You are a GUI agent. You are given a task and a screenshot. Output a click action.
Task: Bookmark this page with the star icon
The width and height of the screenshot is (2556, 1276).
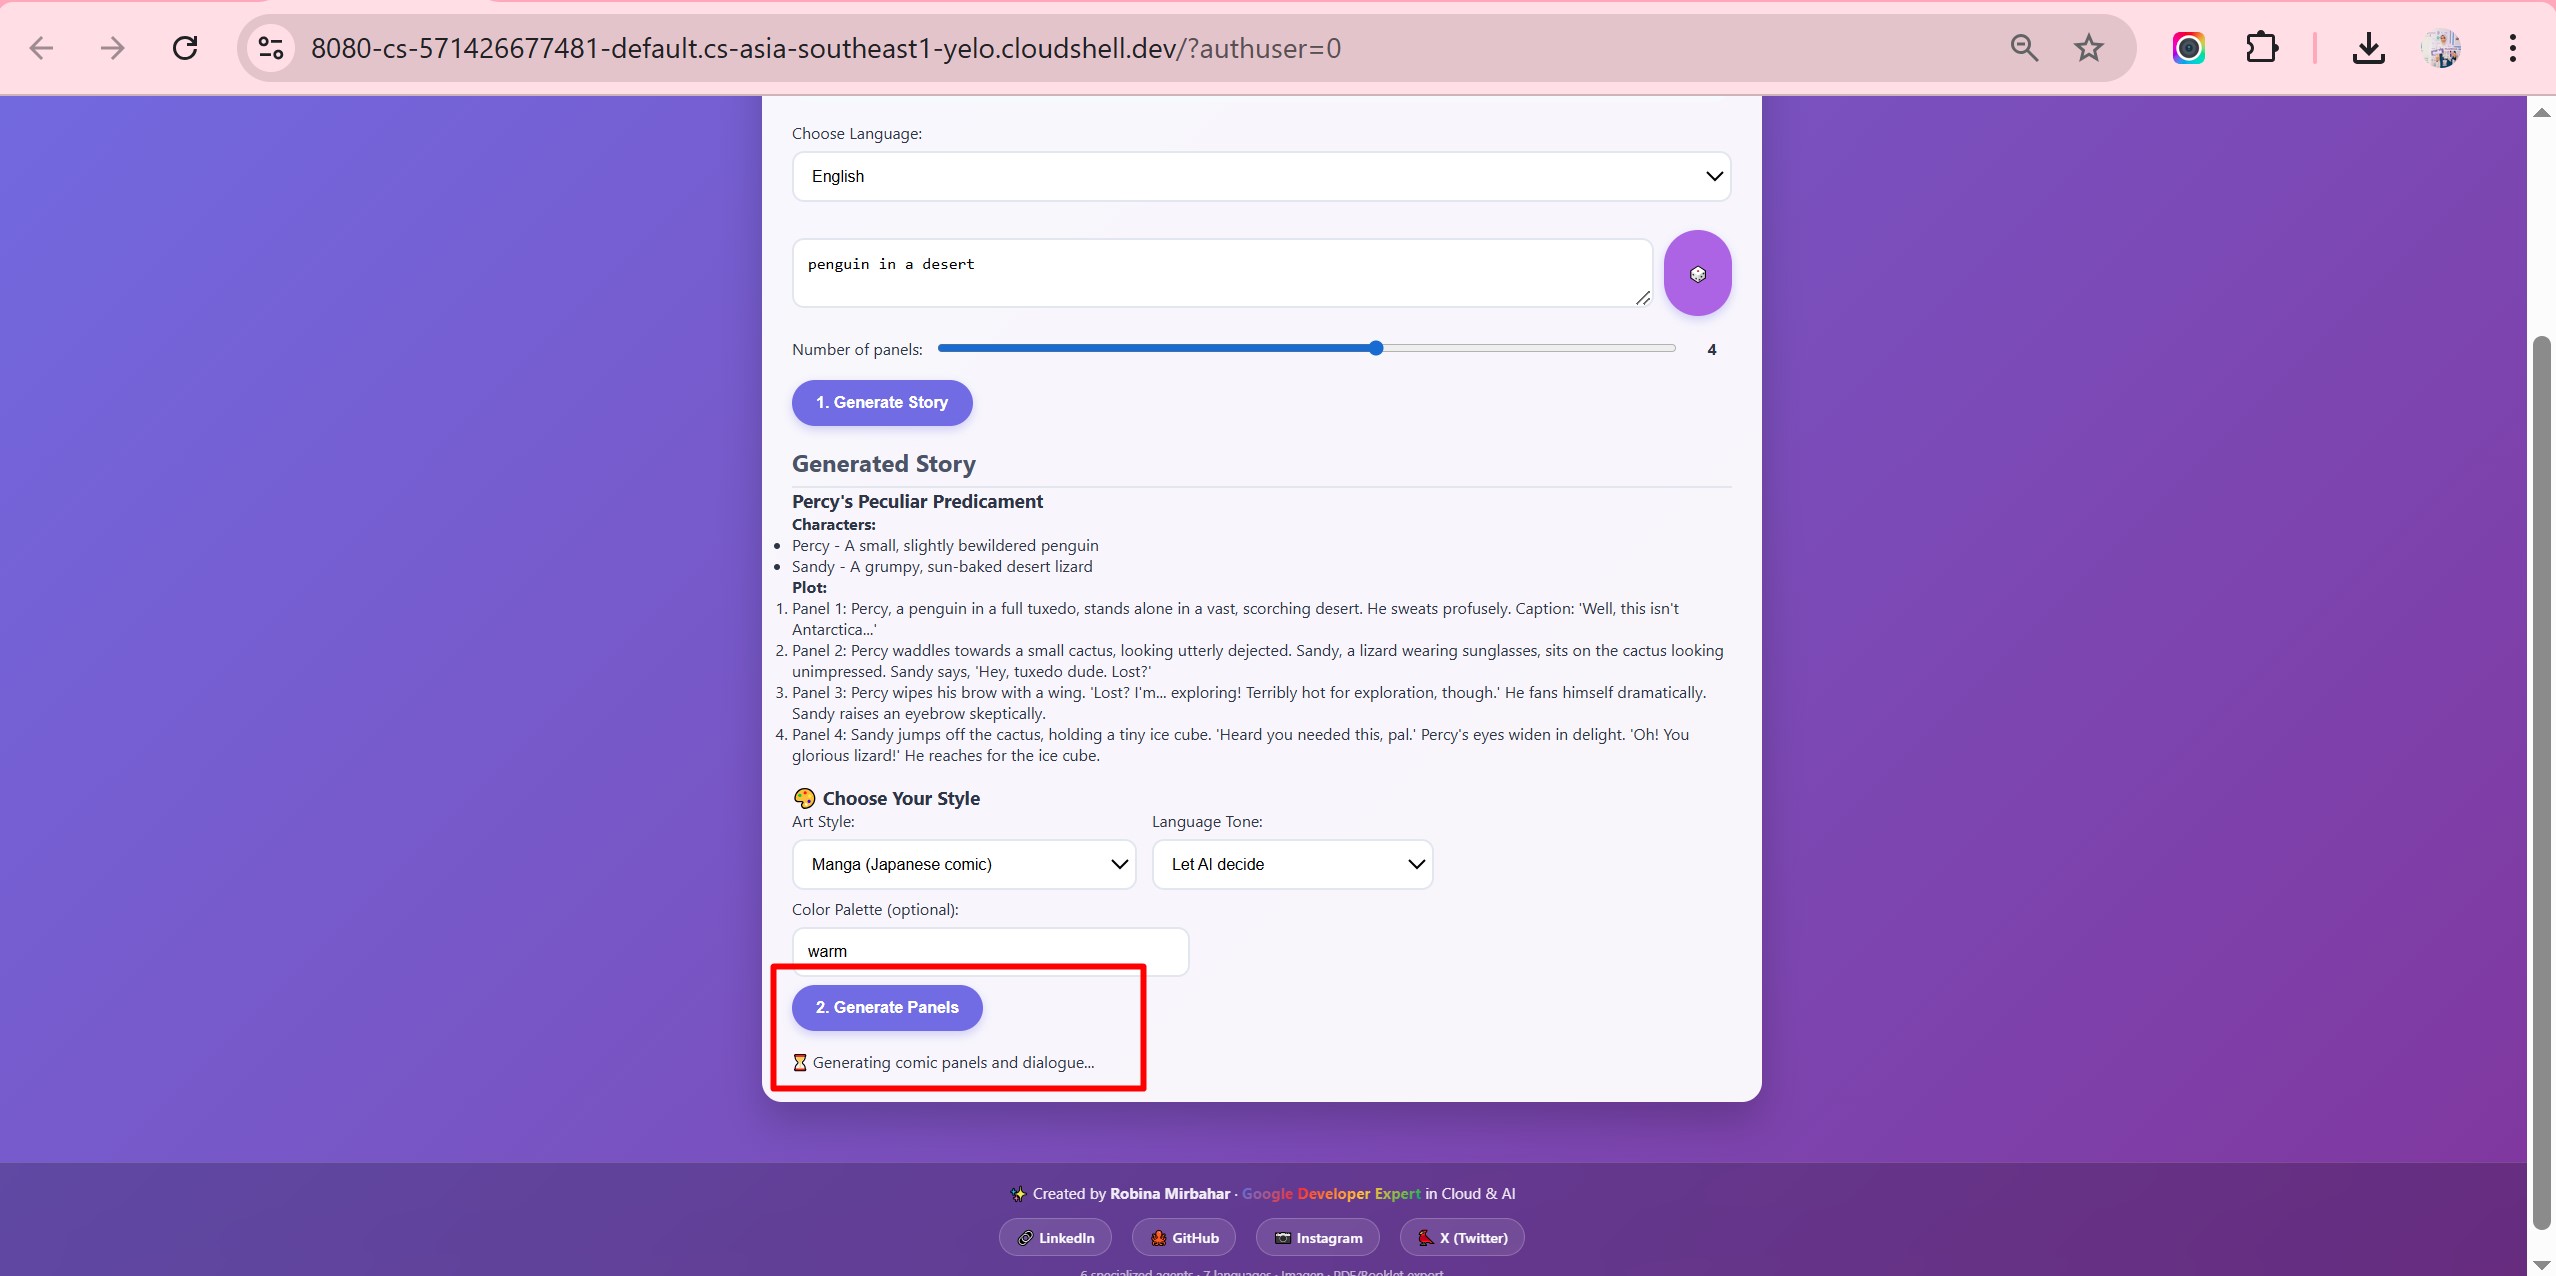[x=2088, y=48]
